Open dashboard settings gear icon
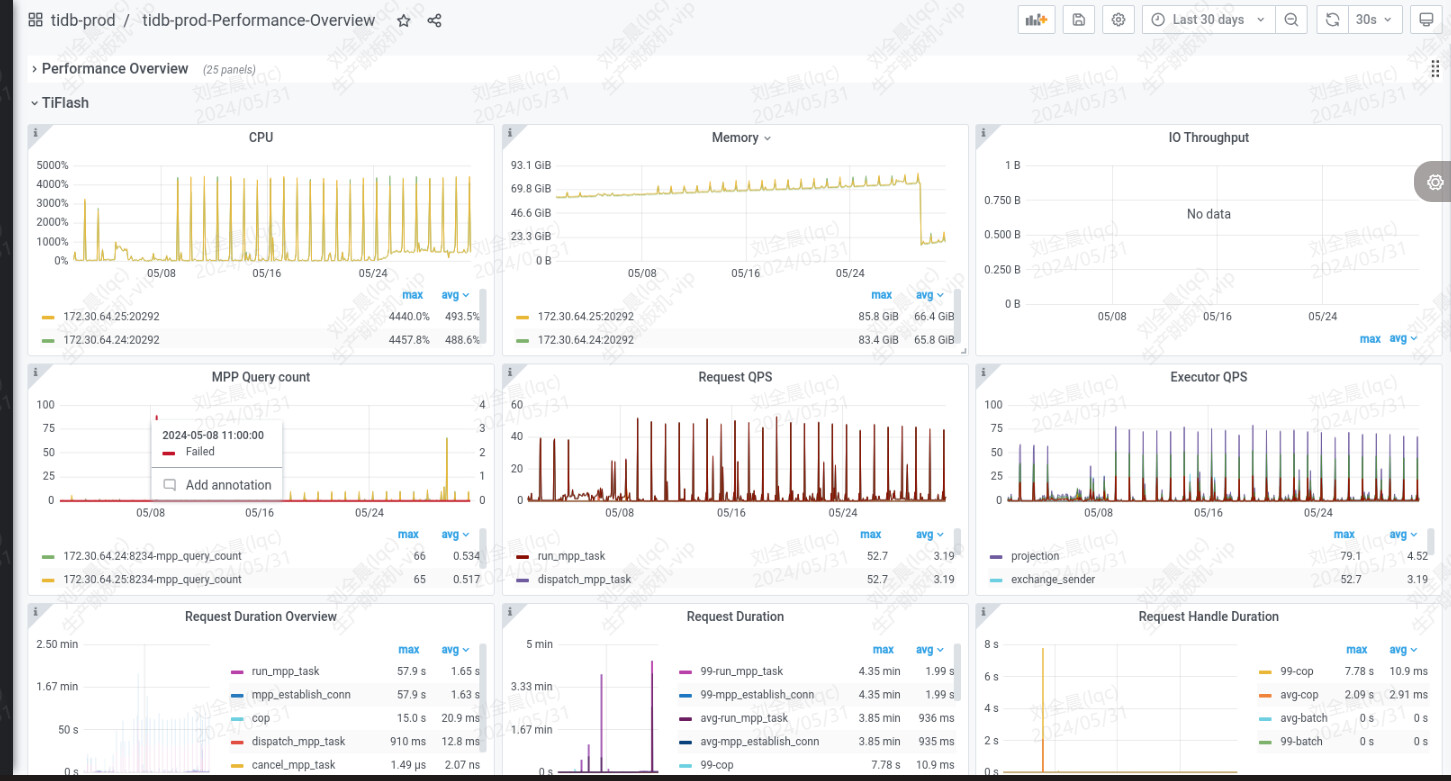The image size is (1451, 781). coord(1119,20)
